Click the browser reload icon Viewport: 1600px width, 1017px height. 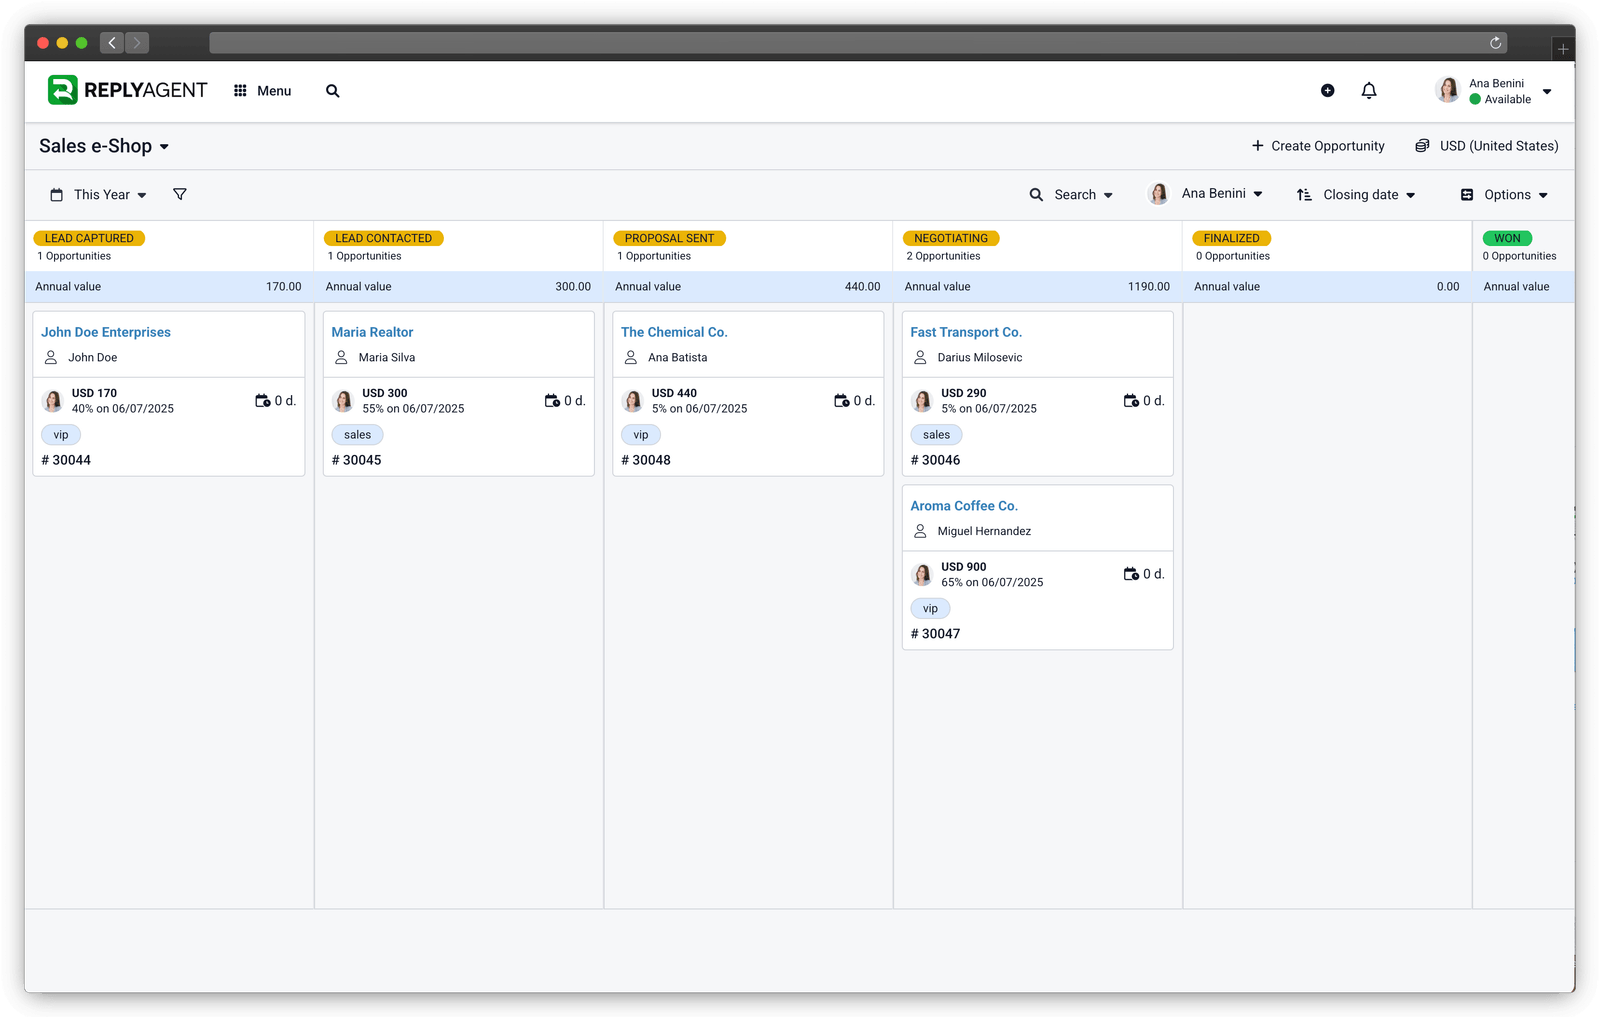(x=1496, y=42)
